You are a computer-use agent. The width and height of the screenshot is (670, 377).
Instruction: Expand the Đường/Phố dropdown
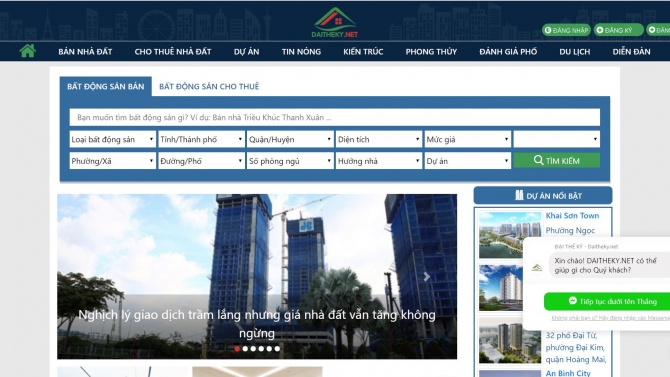pyautogui.click(x=201, y=161)
